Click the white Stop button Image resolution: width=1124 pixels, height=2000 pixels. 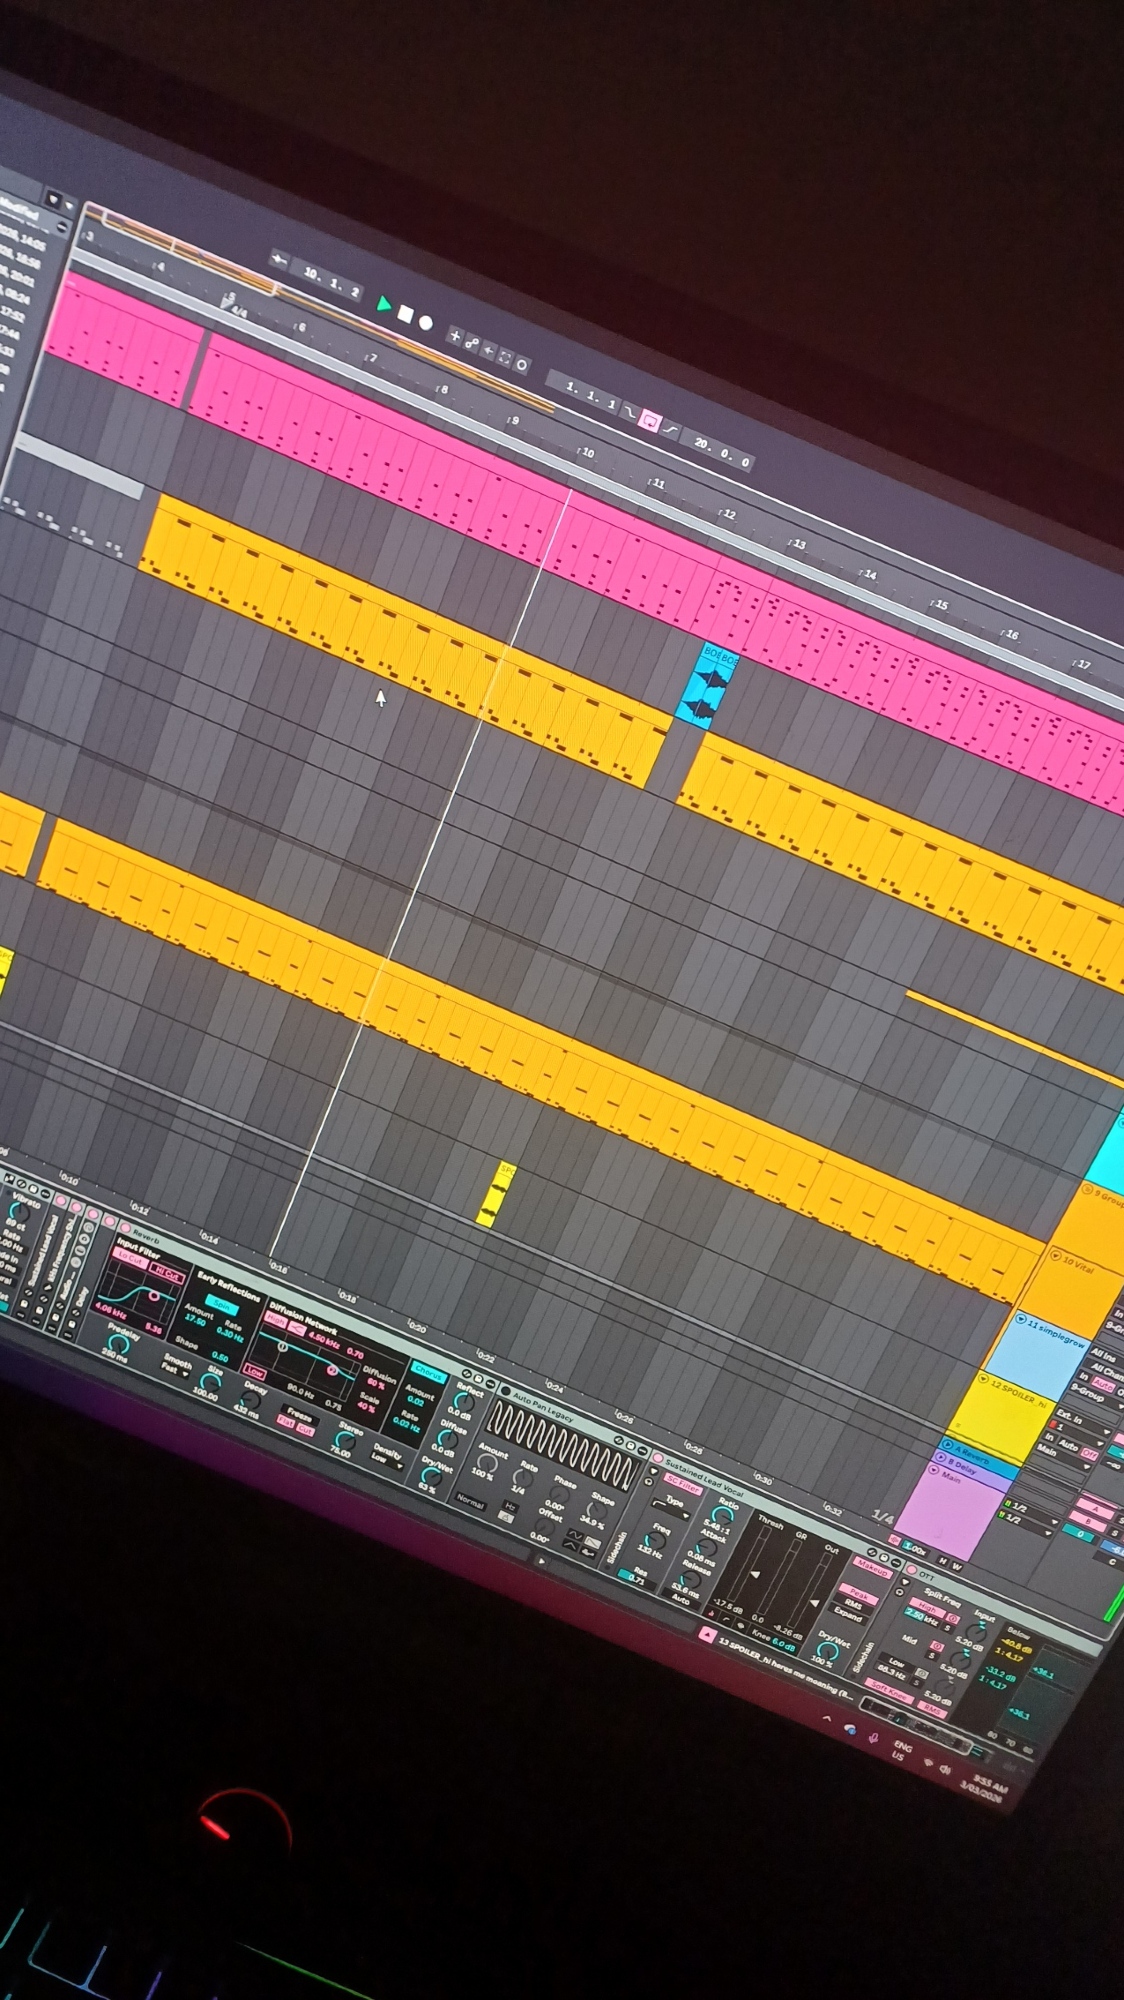pyautogui.click(x=405, y=314)
